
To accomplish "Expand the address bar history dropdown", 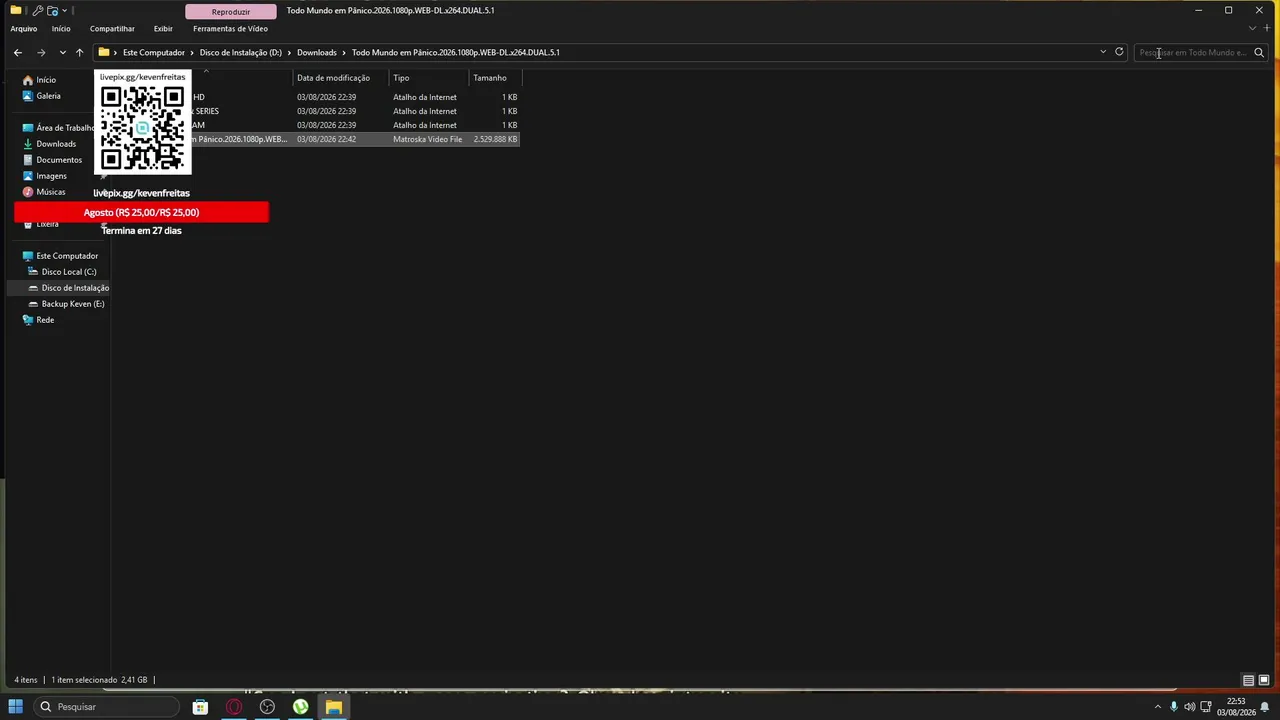I will click(x=1103, y=52).
